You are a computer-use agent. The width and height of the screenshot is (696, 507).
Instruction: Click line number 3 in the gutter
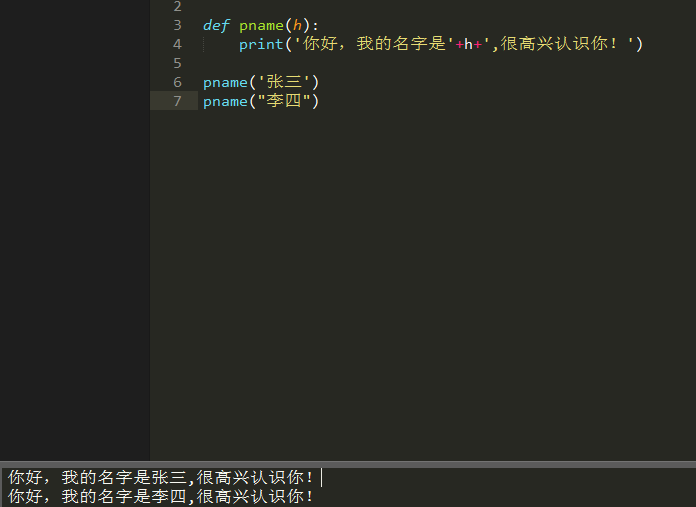[x=178, y=25]
